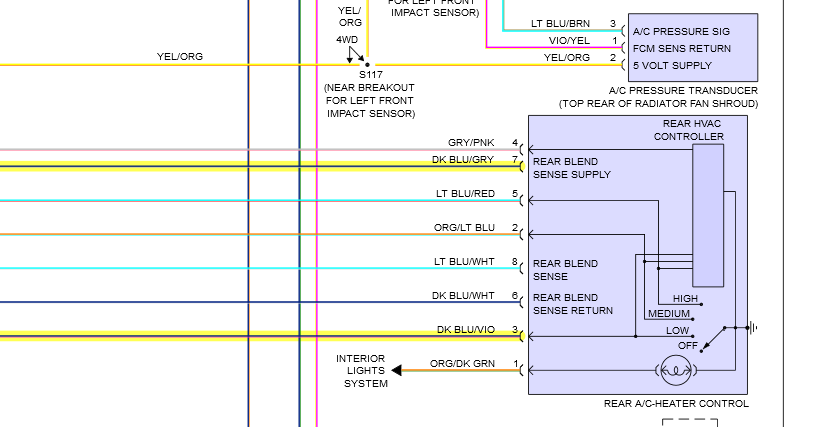Click the ORG/DK GRN wire label
The image size is (831, 427).
(462, 363)
